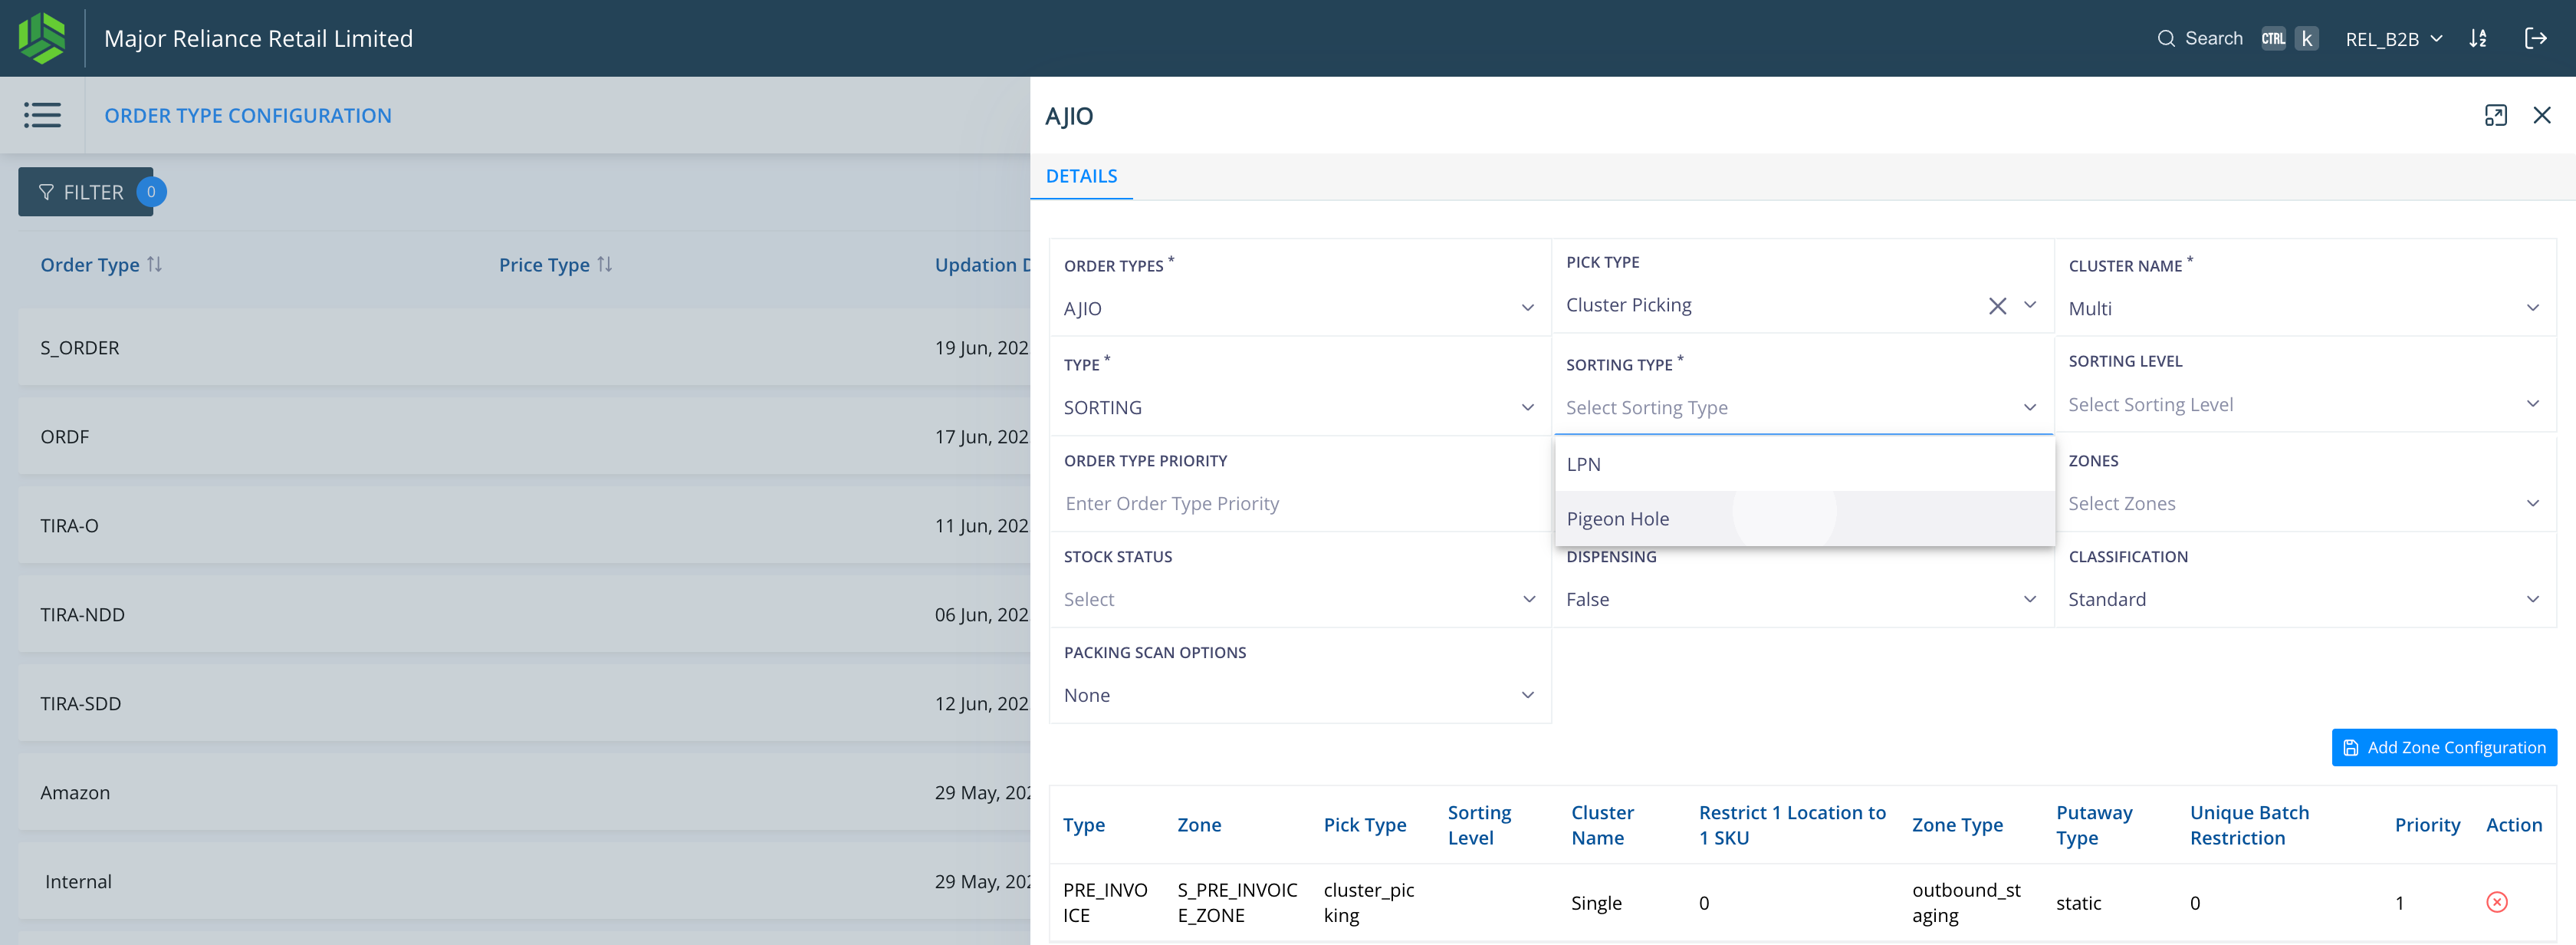Viewport: 2576px width, 945px height.
Task: Sort by Order Type column arrows
Action: click(x=154, y=264)
